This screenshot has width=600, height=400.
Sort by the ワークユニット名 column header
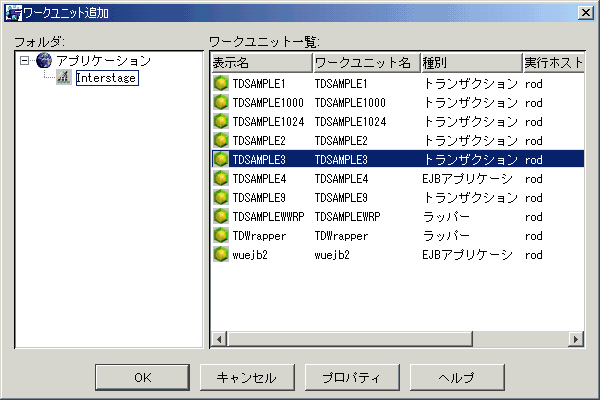367,62
